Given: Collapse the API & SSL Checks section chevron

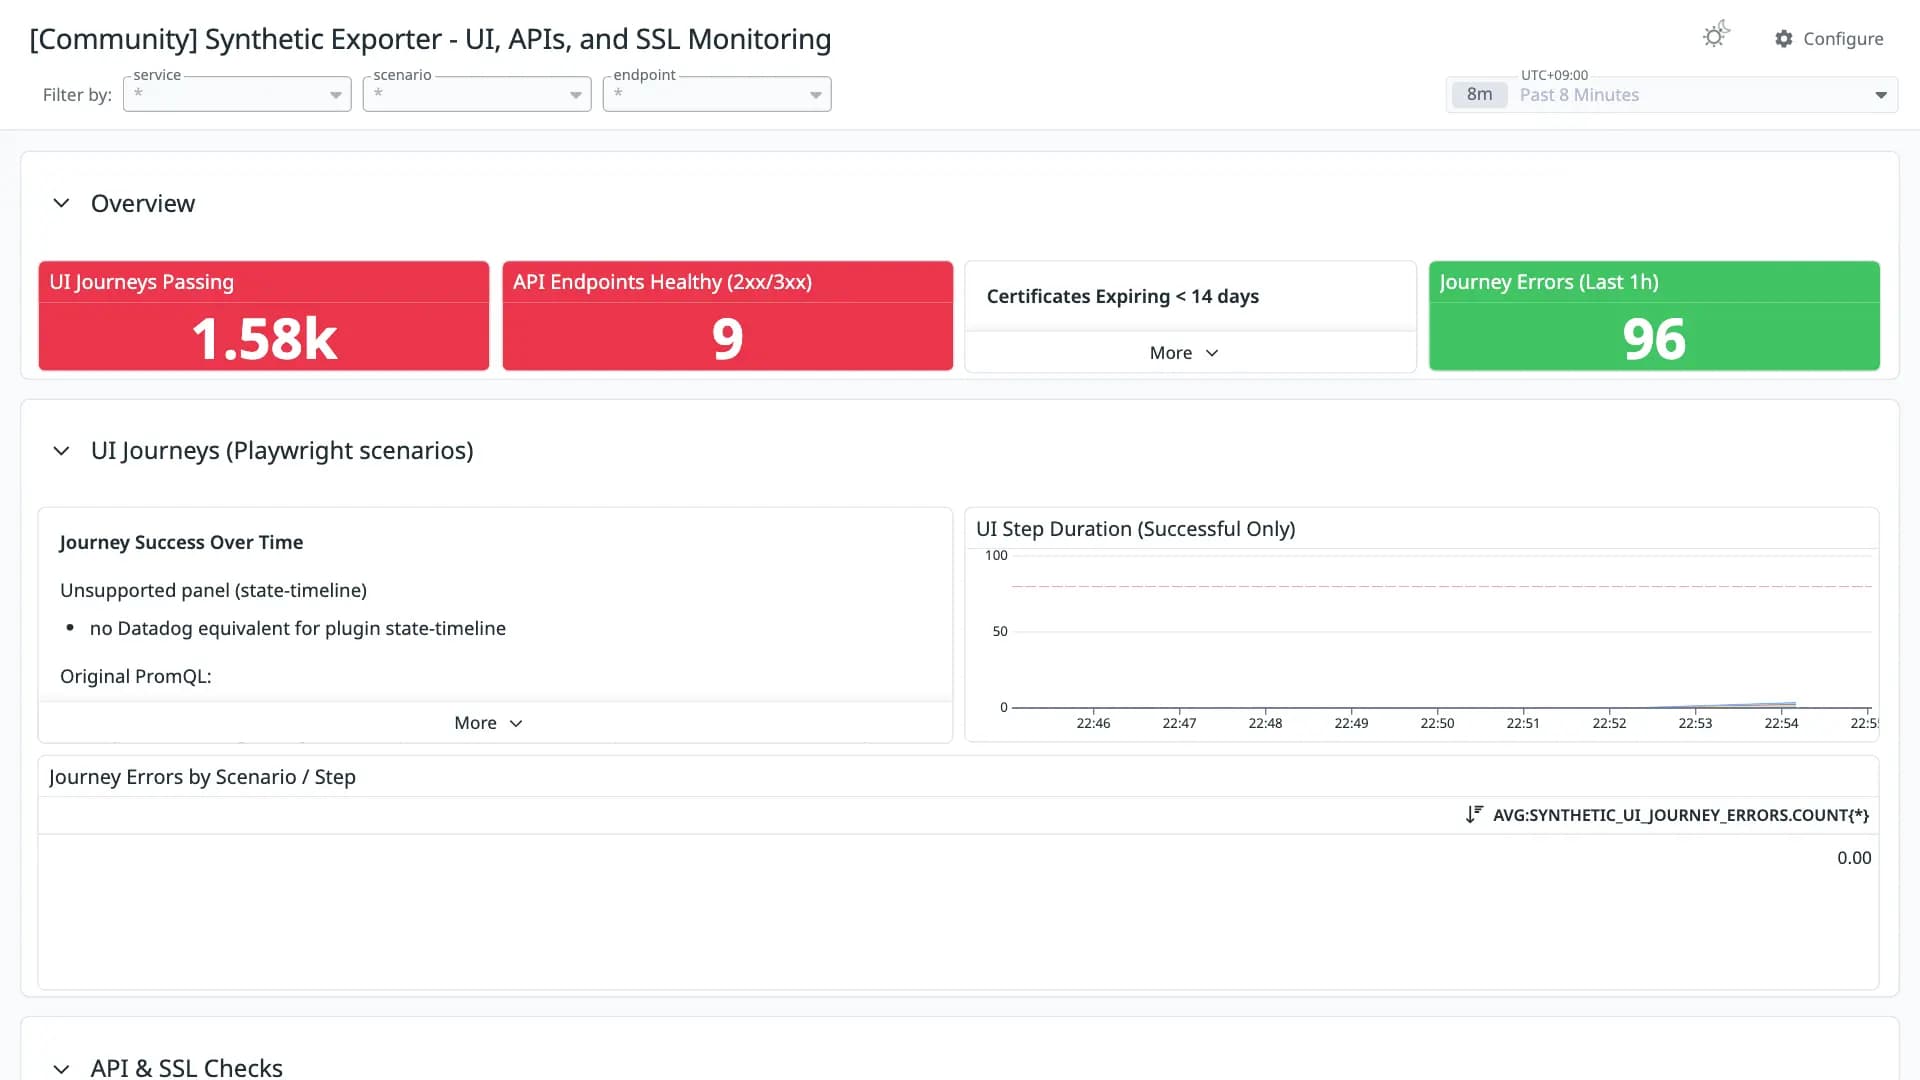Looking at the screenshot, I should coord(61,1068).
